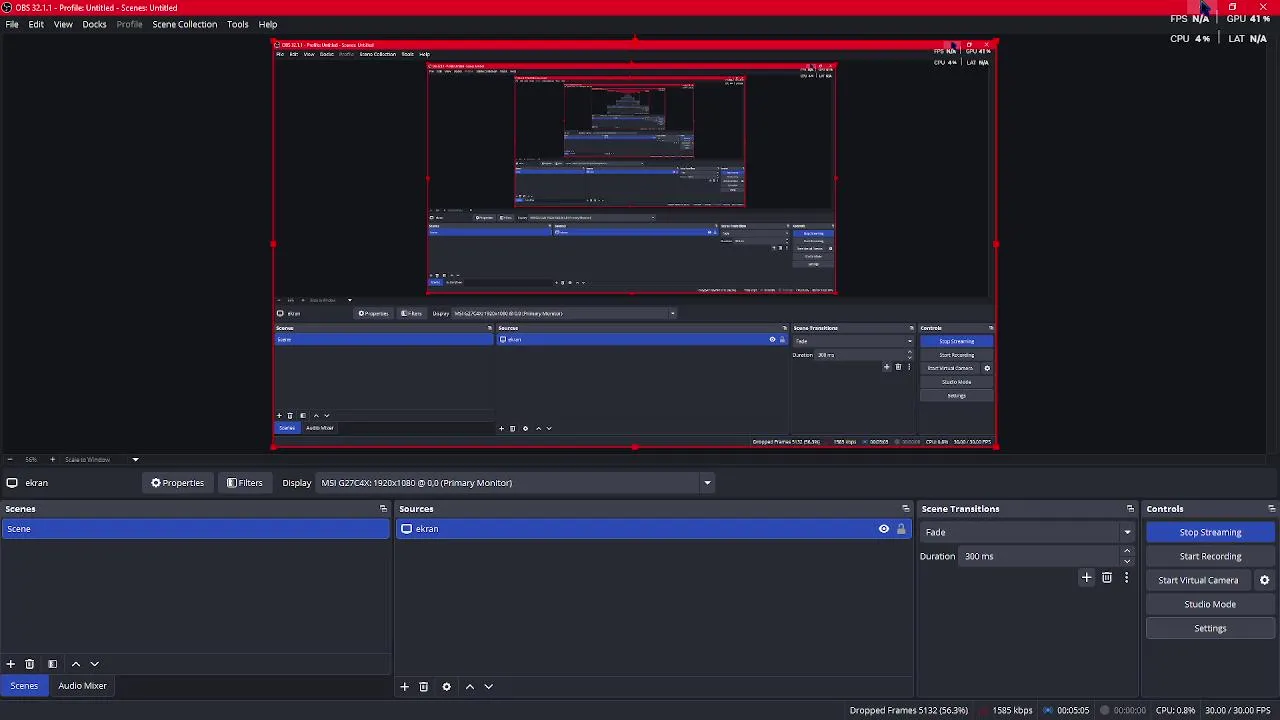The width and height of the screenshot is (1280, 720).
Task: Float the Scenes dock using its header icon
Action: point(383,509)
